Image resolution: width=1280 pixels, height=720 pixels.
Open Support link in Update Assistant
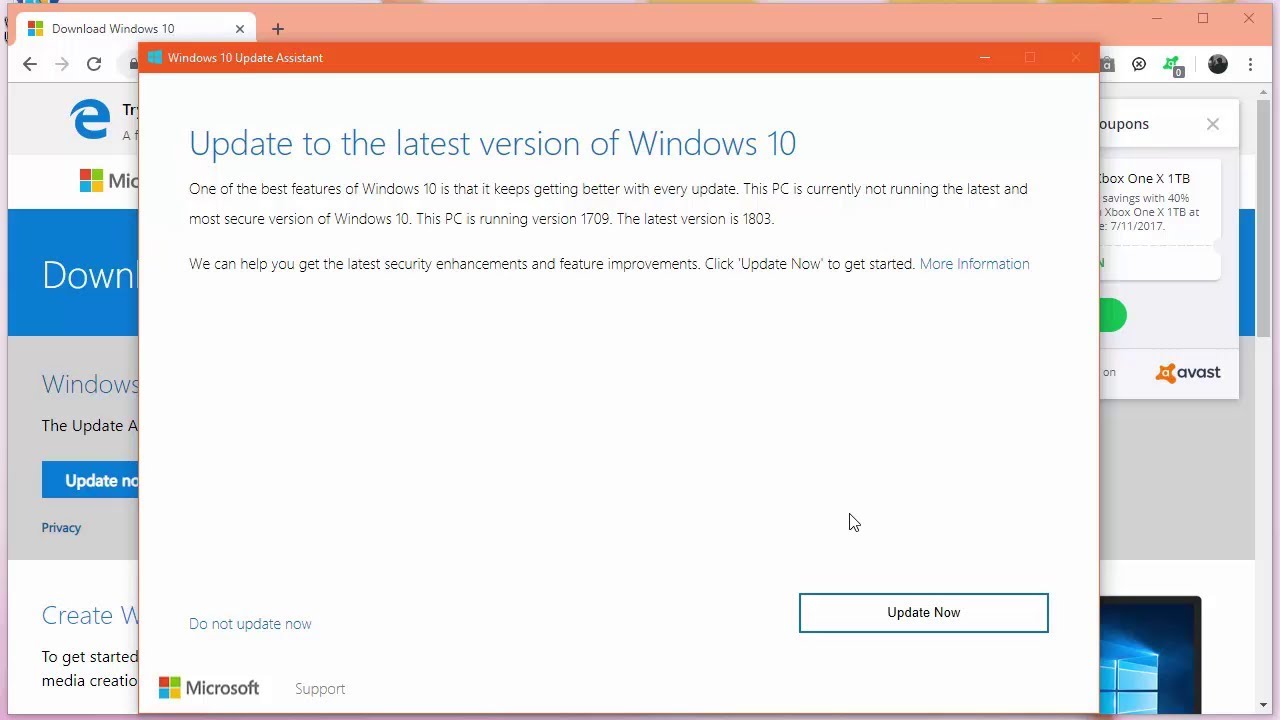[320, 689]
